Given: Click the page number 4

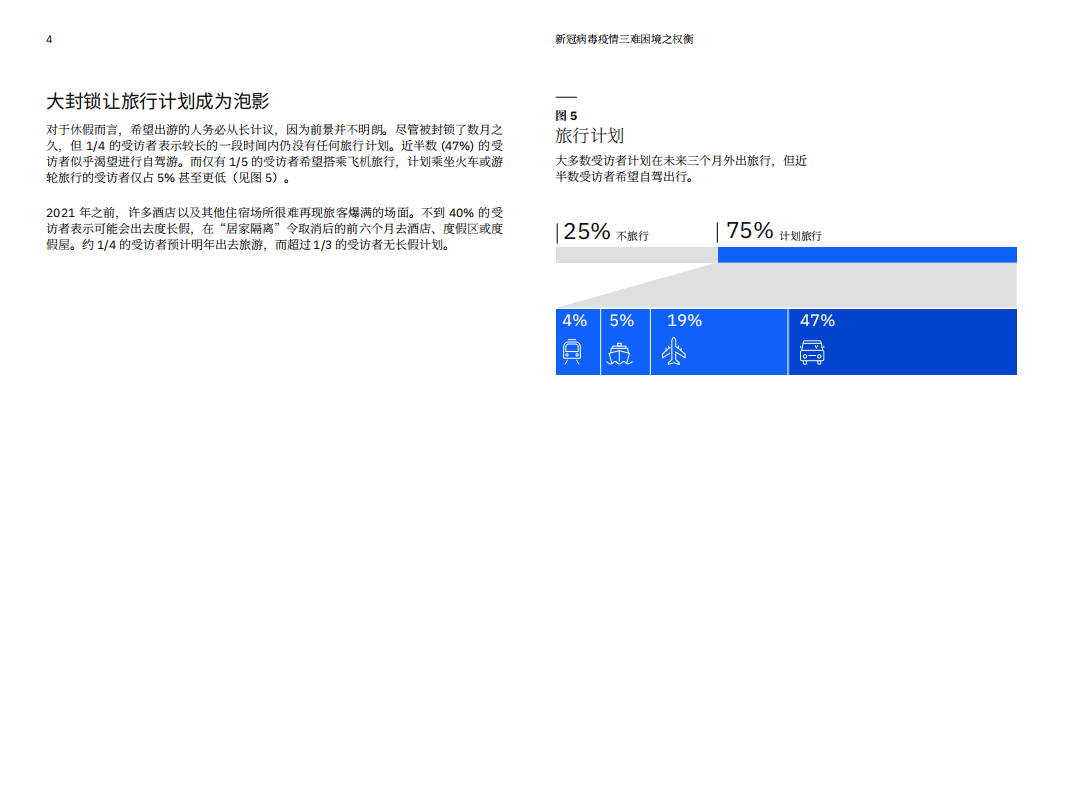Looking at the screenshot, I should coord(47,40).
